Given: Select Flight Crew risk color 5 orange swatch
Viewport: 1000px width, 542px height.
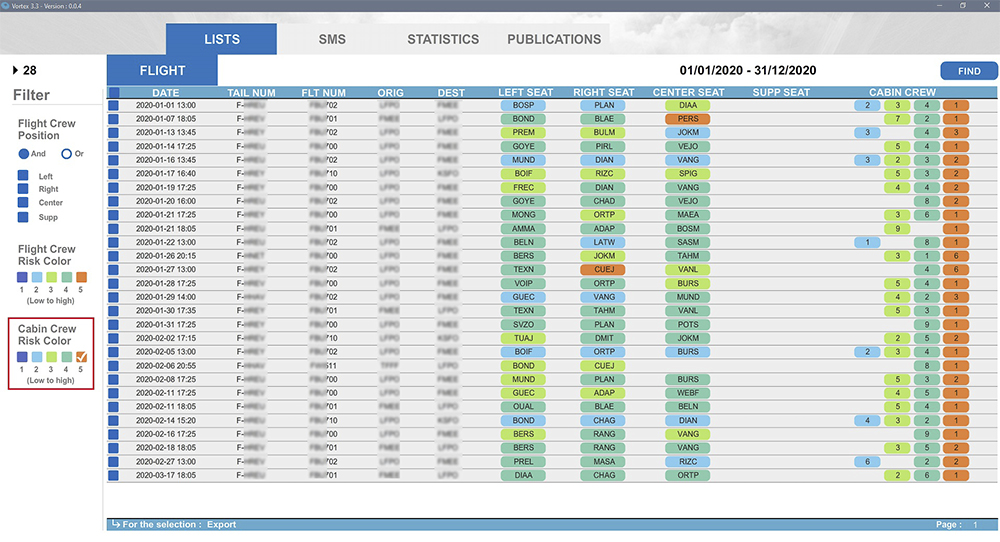Looking at the screenshot, I should [82, 277].
